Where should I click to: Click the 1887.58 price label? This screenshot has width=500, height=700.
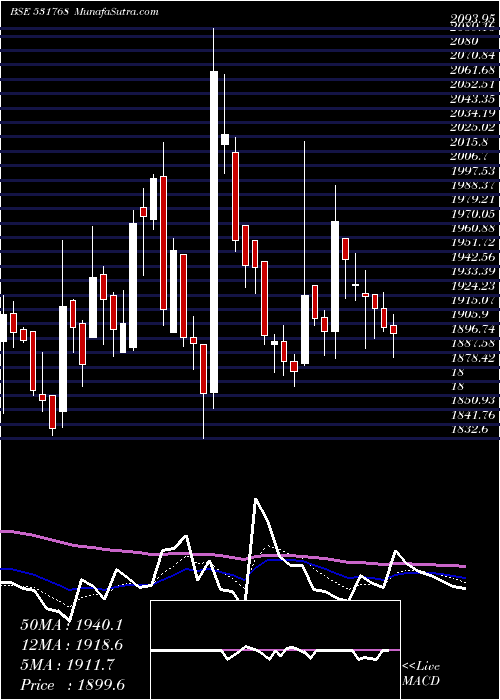[473, 343]
